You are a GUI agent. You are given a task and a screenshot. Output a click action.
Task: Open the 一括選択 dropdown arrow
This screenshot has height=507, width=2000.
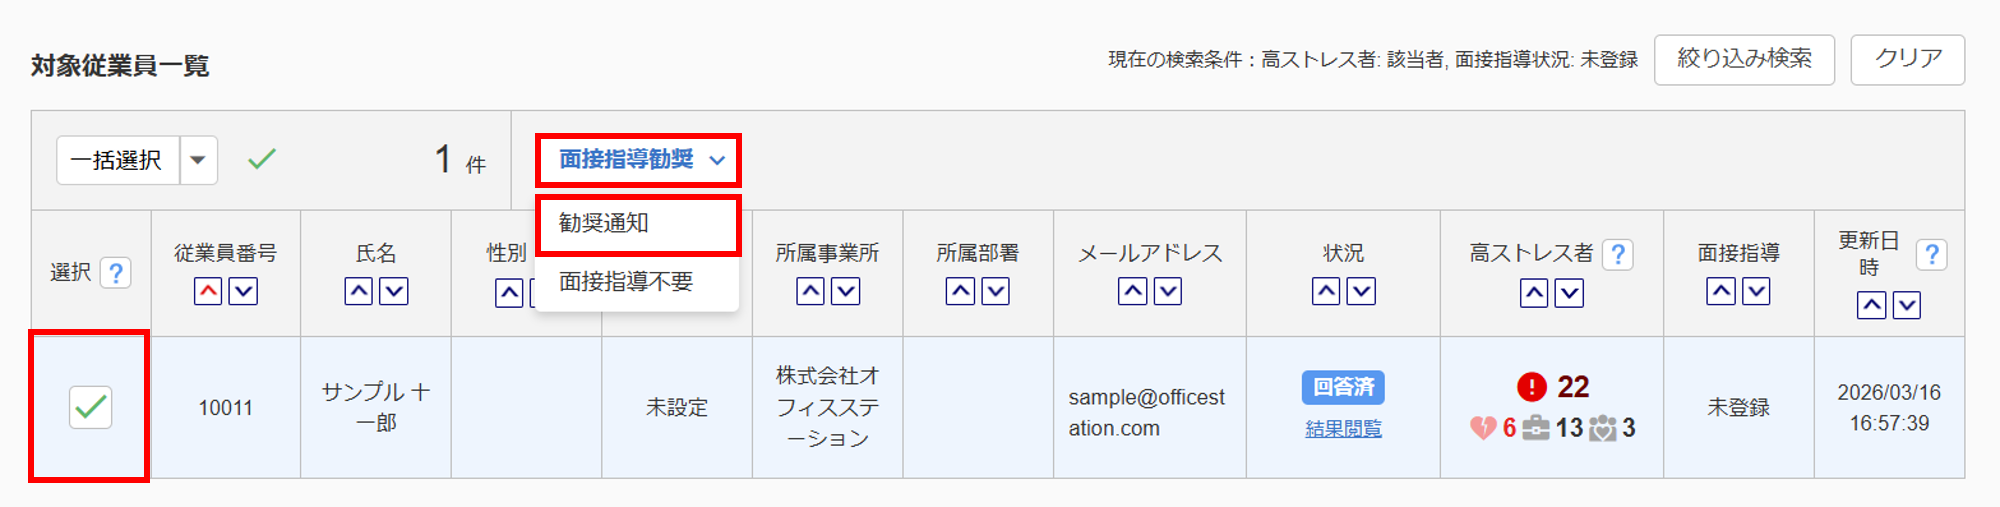point(198,160)
